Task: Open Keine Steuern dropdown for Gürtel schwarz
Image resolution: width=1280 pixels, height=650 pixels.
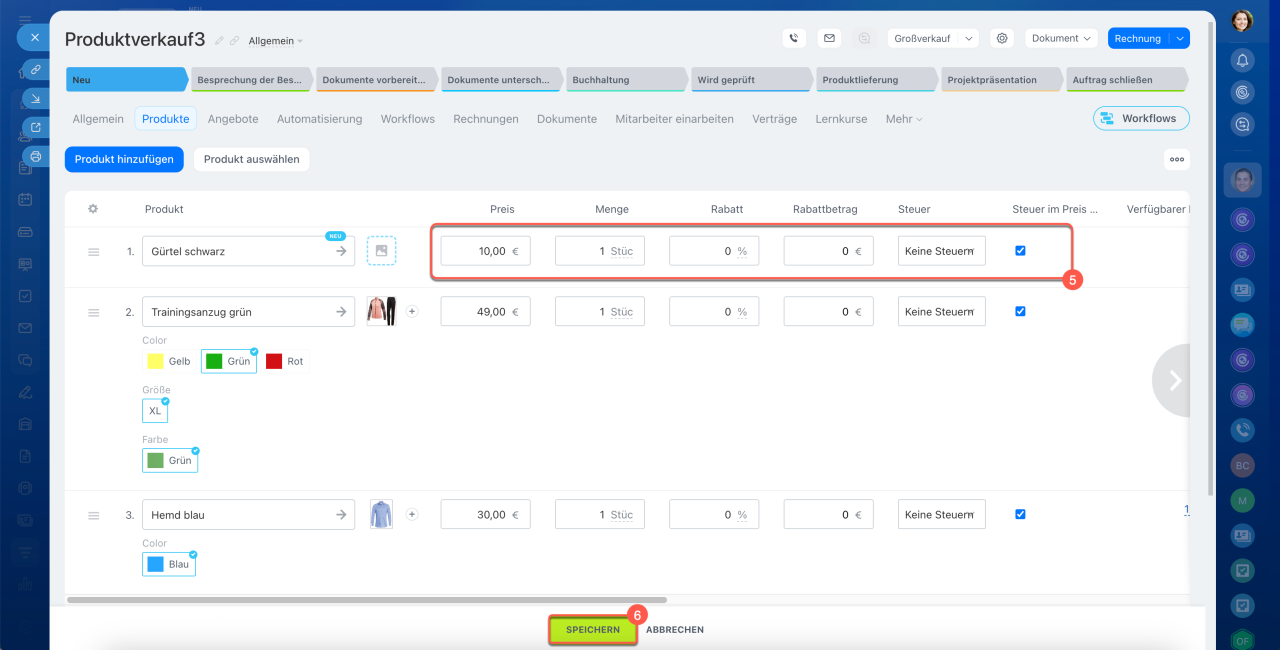Action: pos(941,251)
